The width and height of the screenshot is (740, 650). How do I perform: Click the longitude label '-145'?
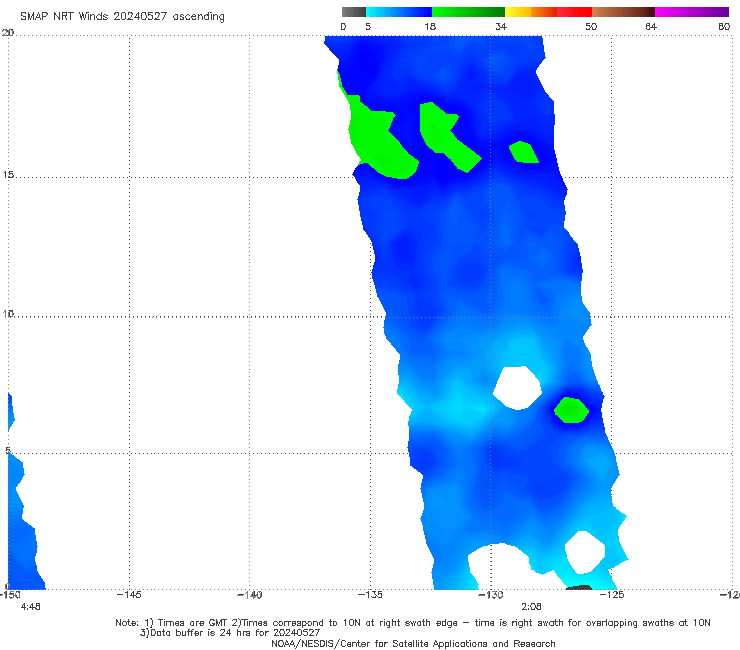[129, 595]
